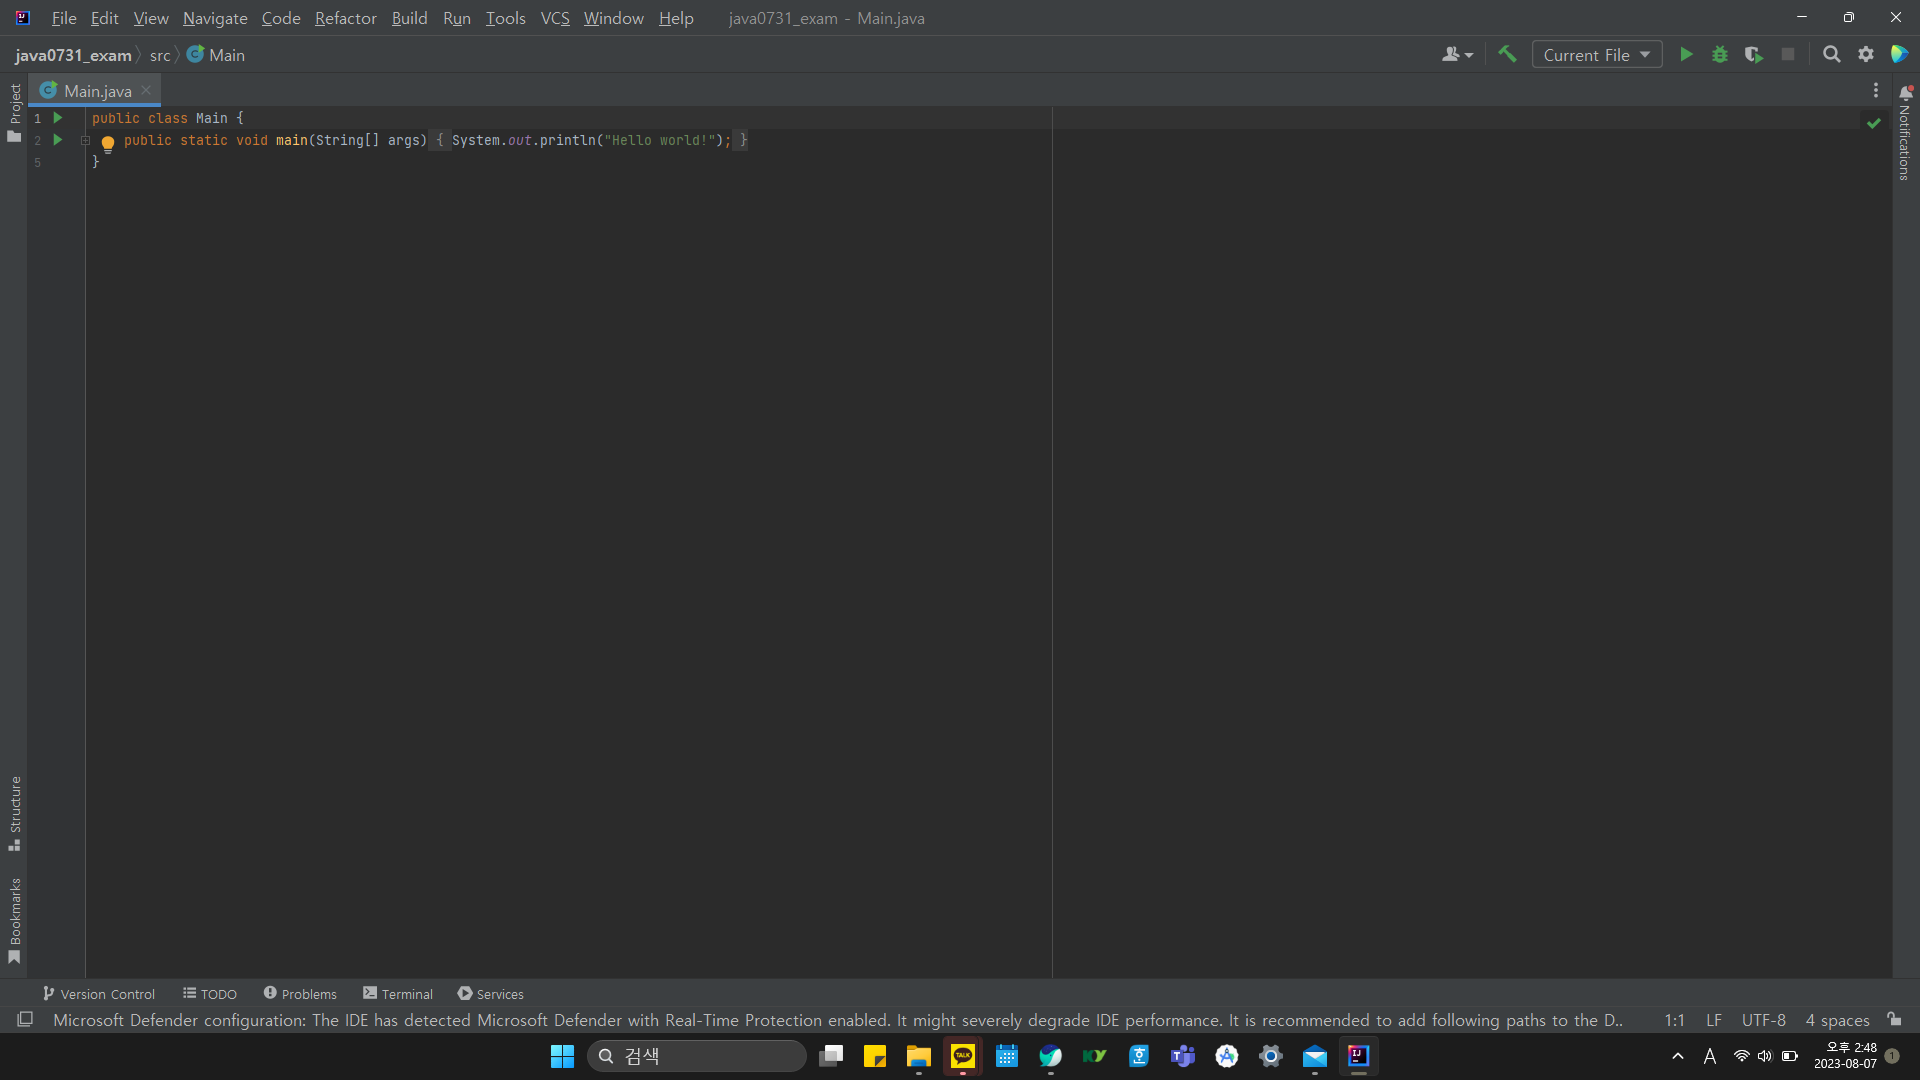Screen dimensions: 1920x1080
Task: Click the Windows taskbar search box
Action: click(x=697, y=1056)
